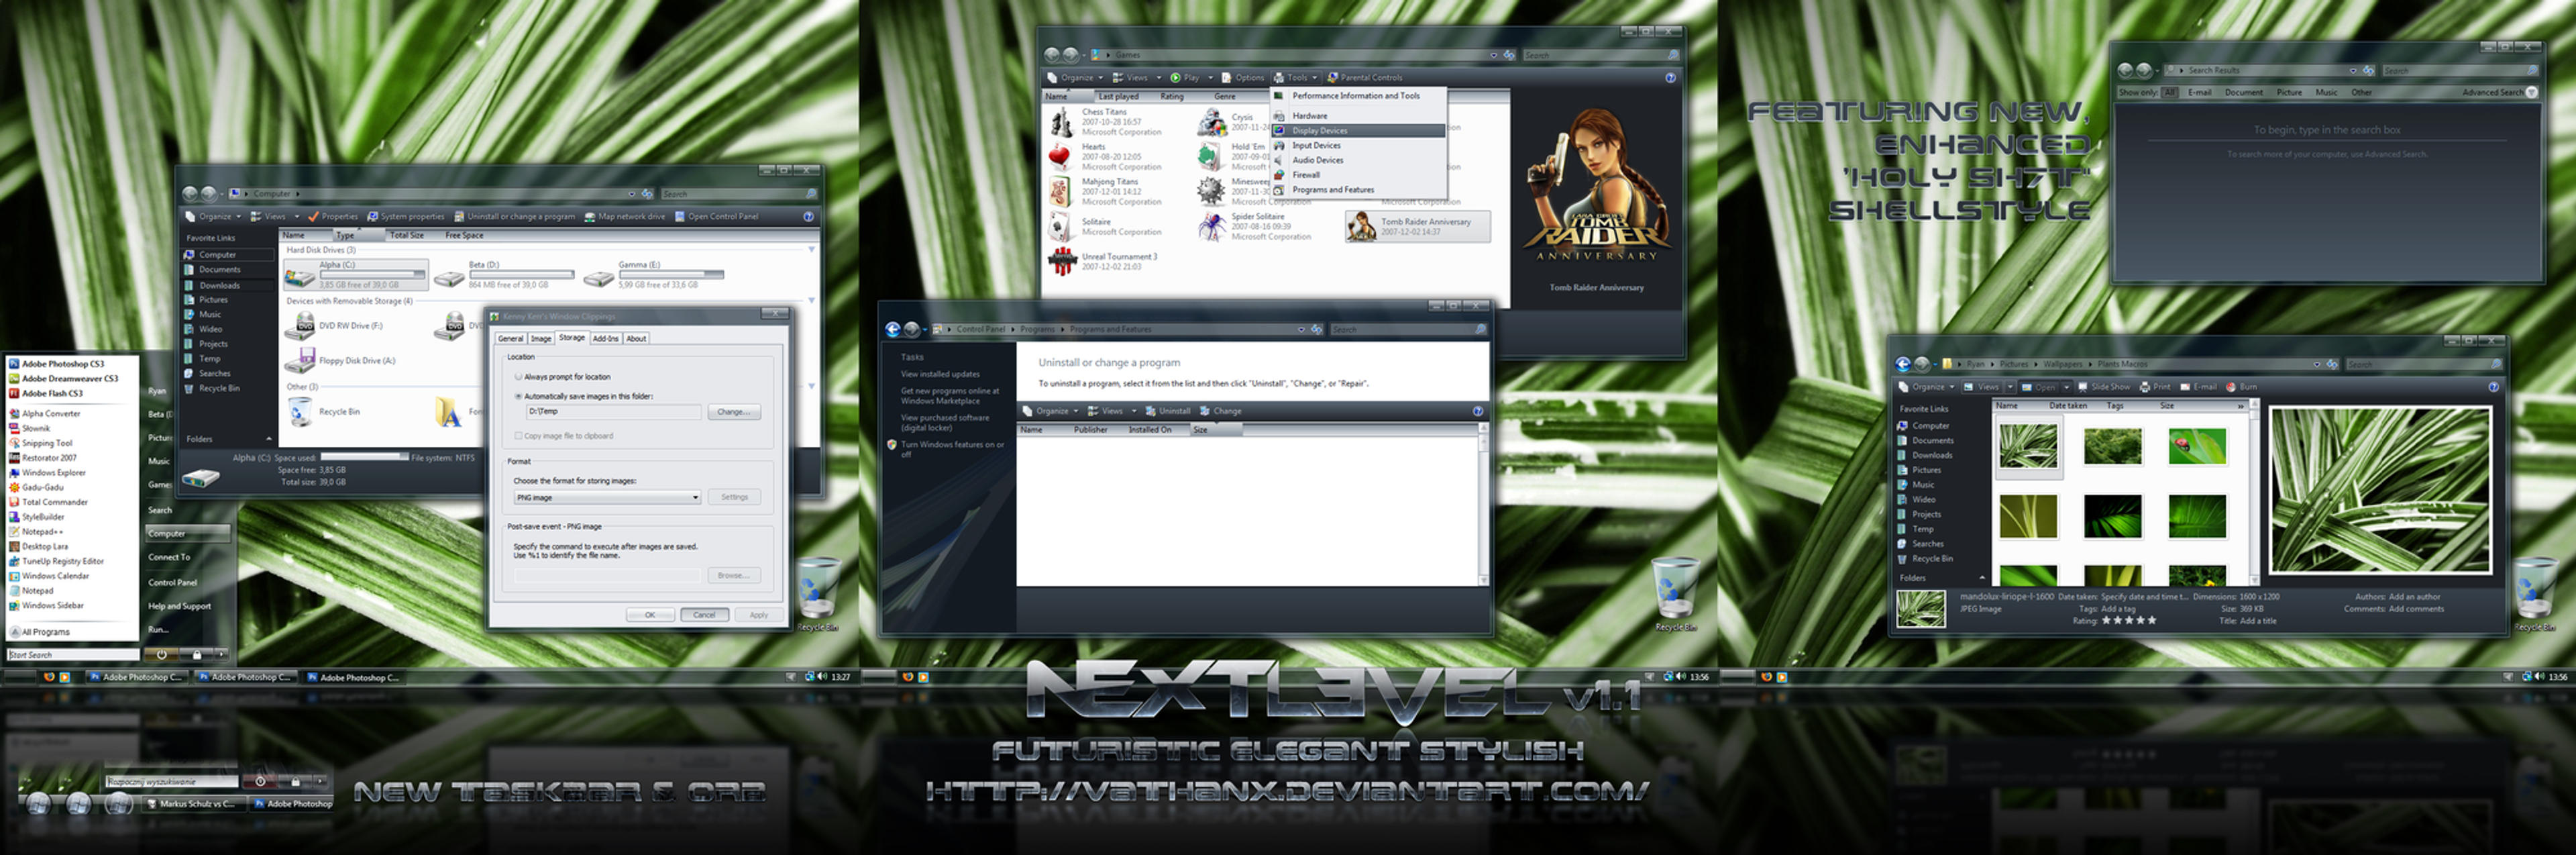Screen dimensions: 2576x855
Task: Toggle the 'Picture' filter in Search Results
Action: tap(2289, 92)
